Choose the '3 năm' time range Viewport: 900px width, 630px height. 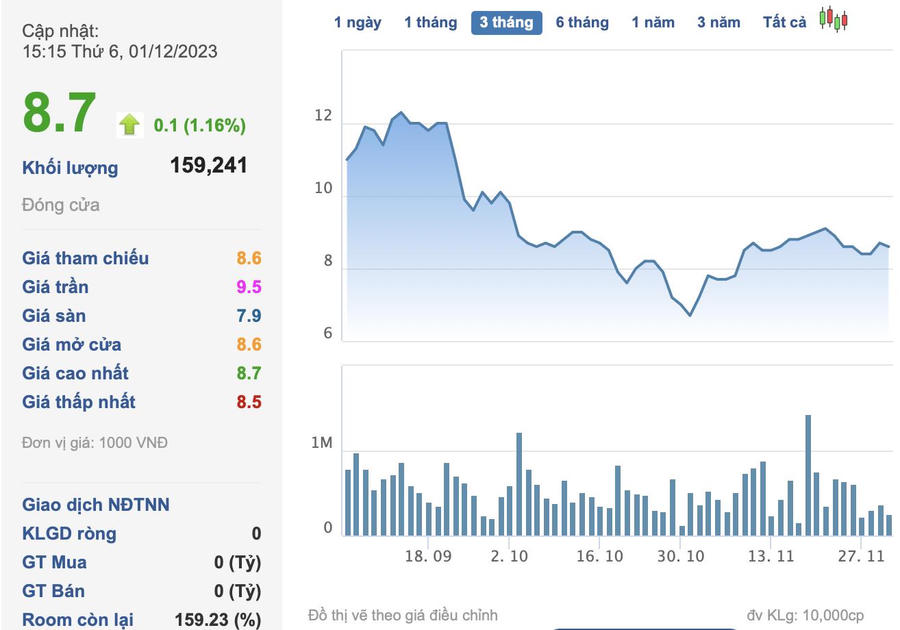(719, 22)
